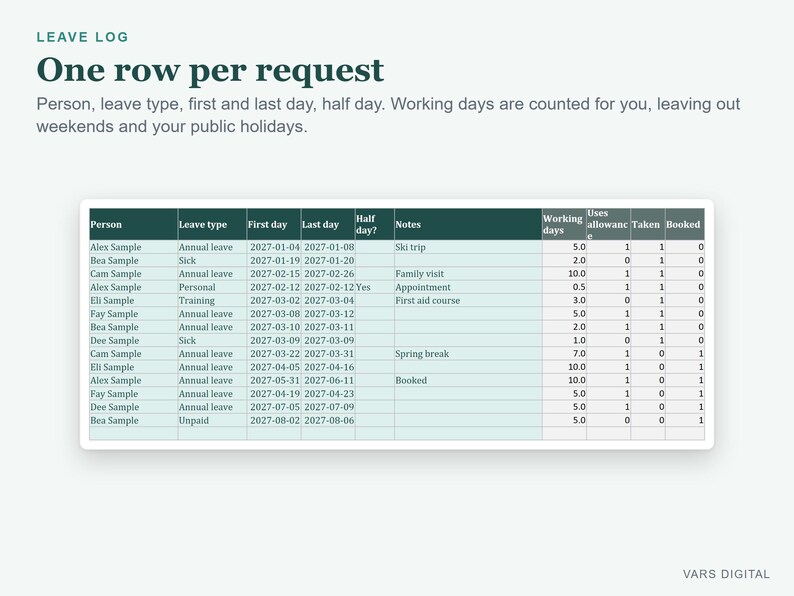
Task: Select the 'Appointment' notes cell
Action: [468, 287]
